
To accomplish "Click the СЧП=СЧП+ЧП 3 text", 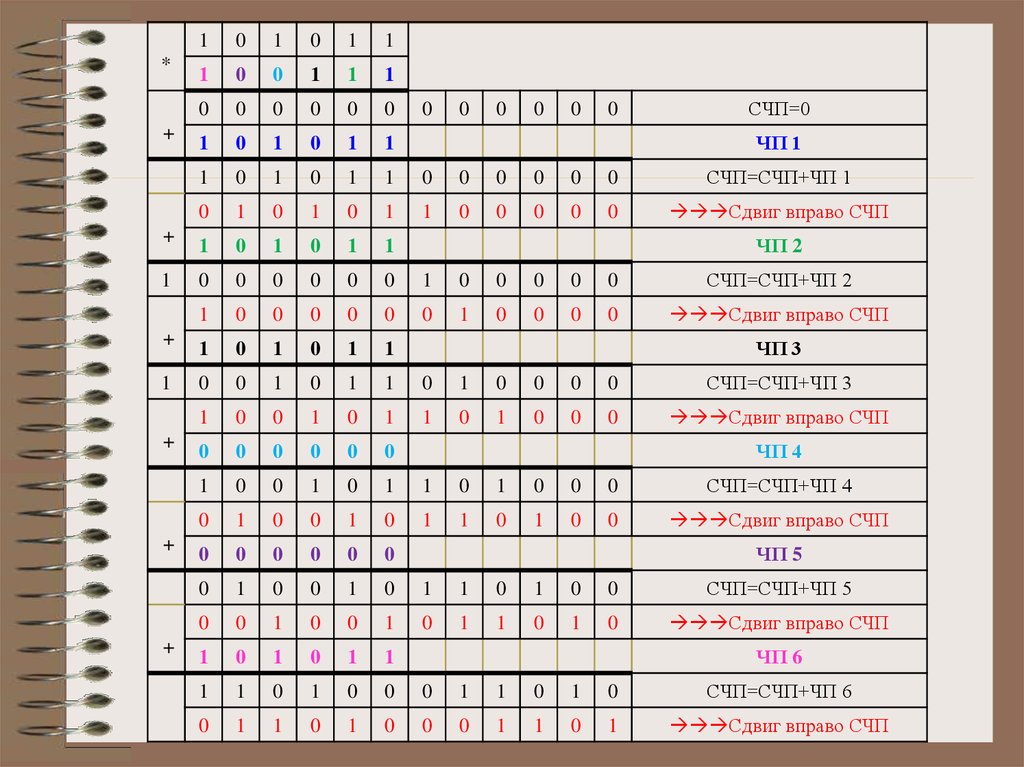I will click(778, 383).
